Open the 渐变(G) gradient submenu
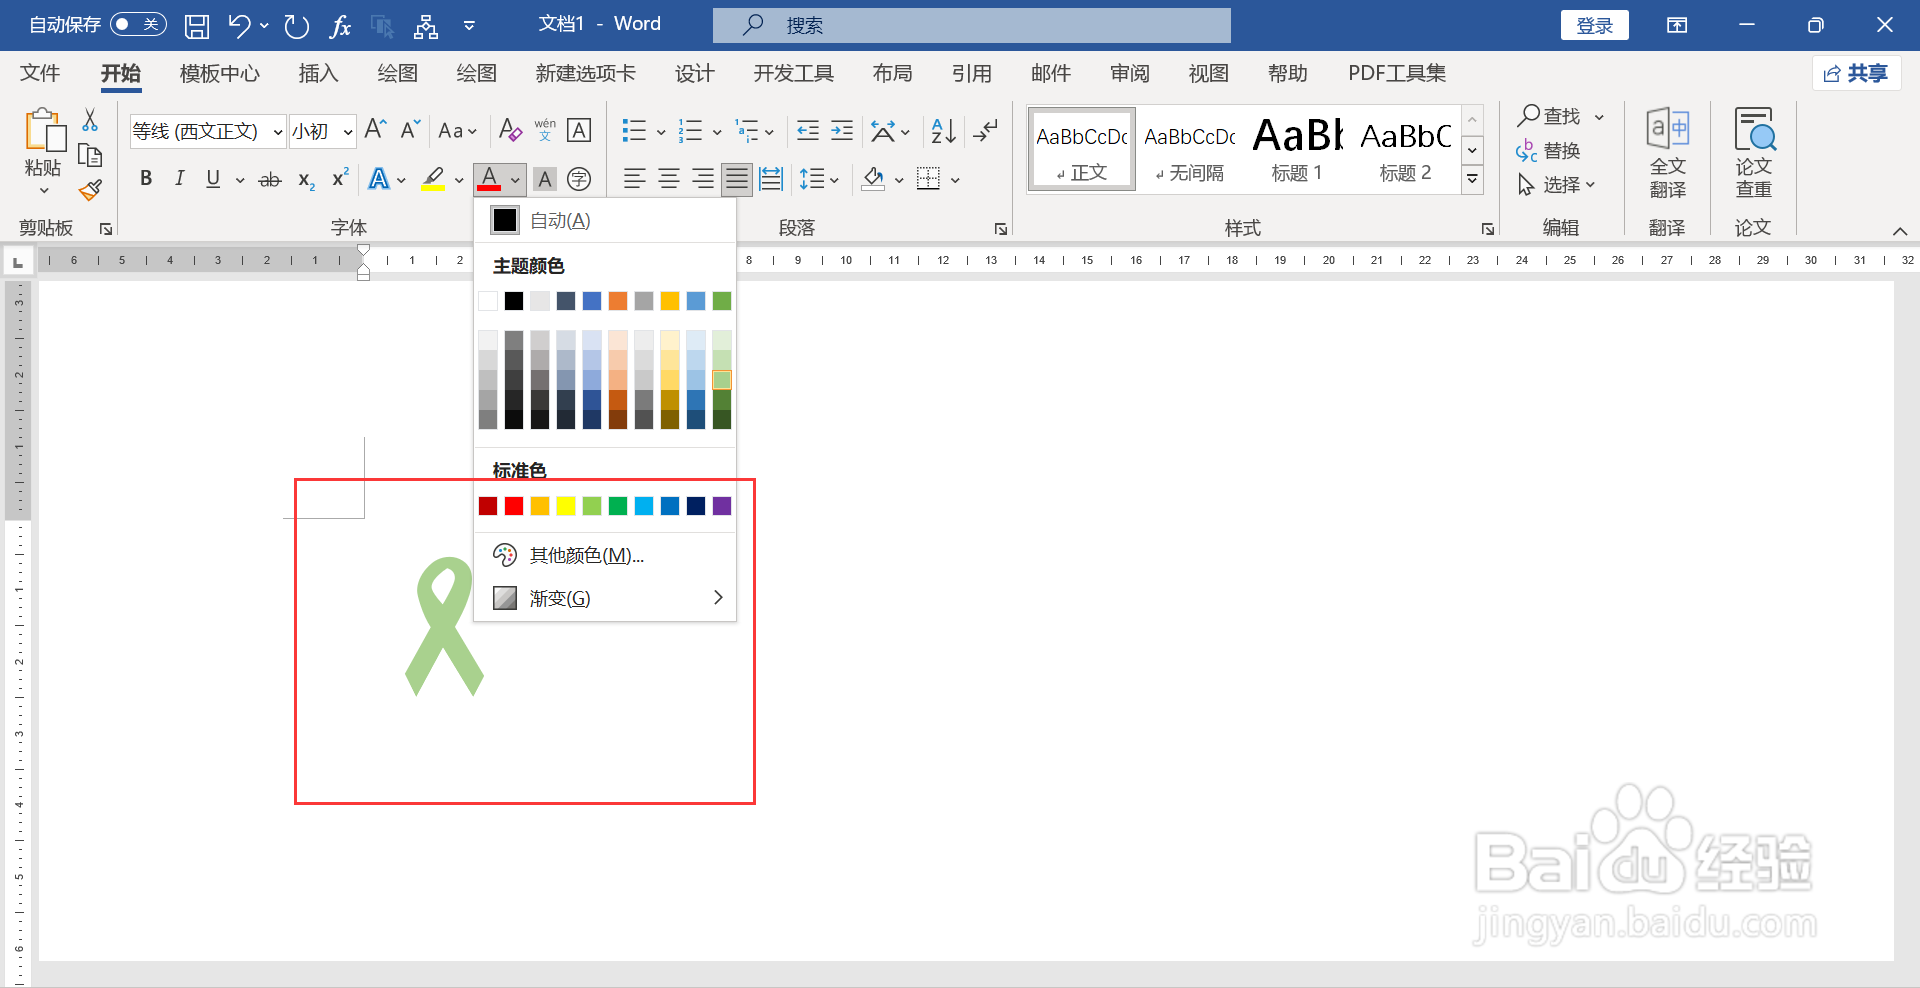 605,598
